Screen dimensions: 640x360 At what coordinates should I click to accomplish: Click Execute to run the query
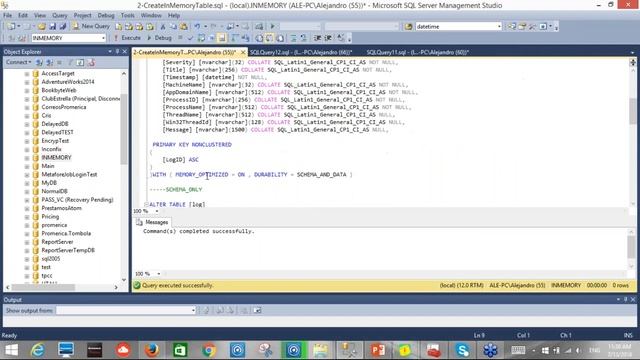127,38
